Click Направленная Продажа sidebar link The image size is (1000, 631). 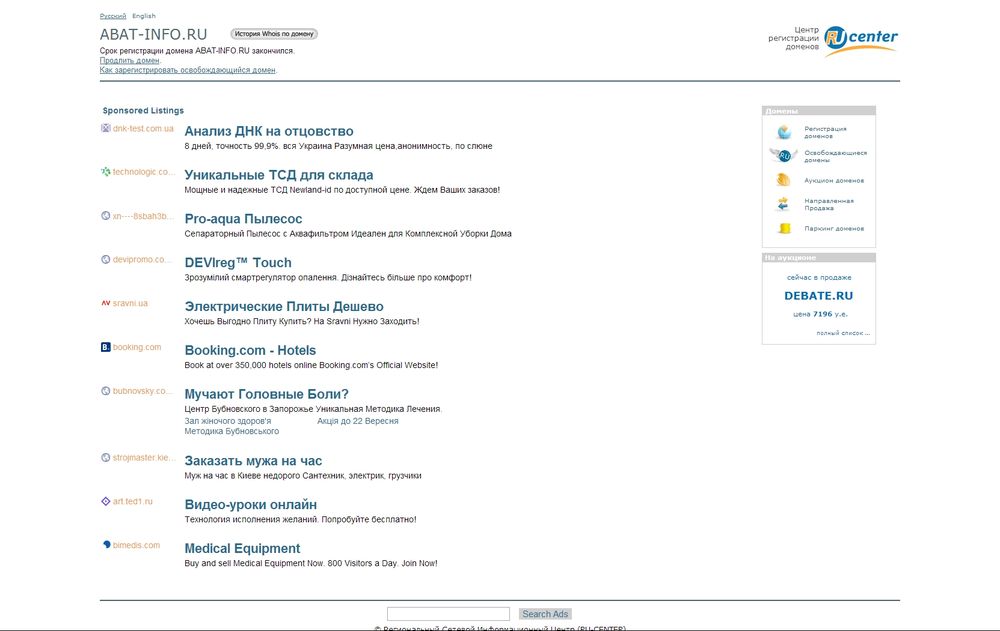click(828, 204)
